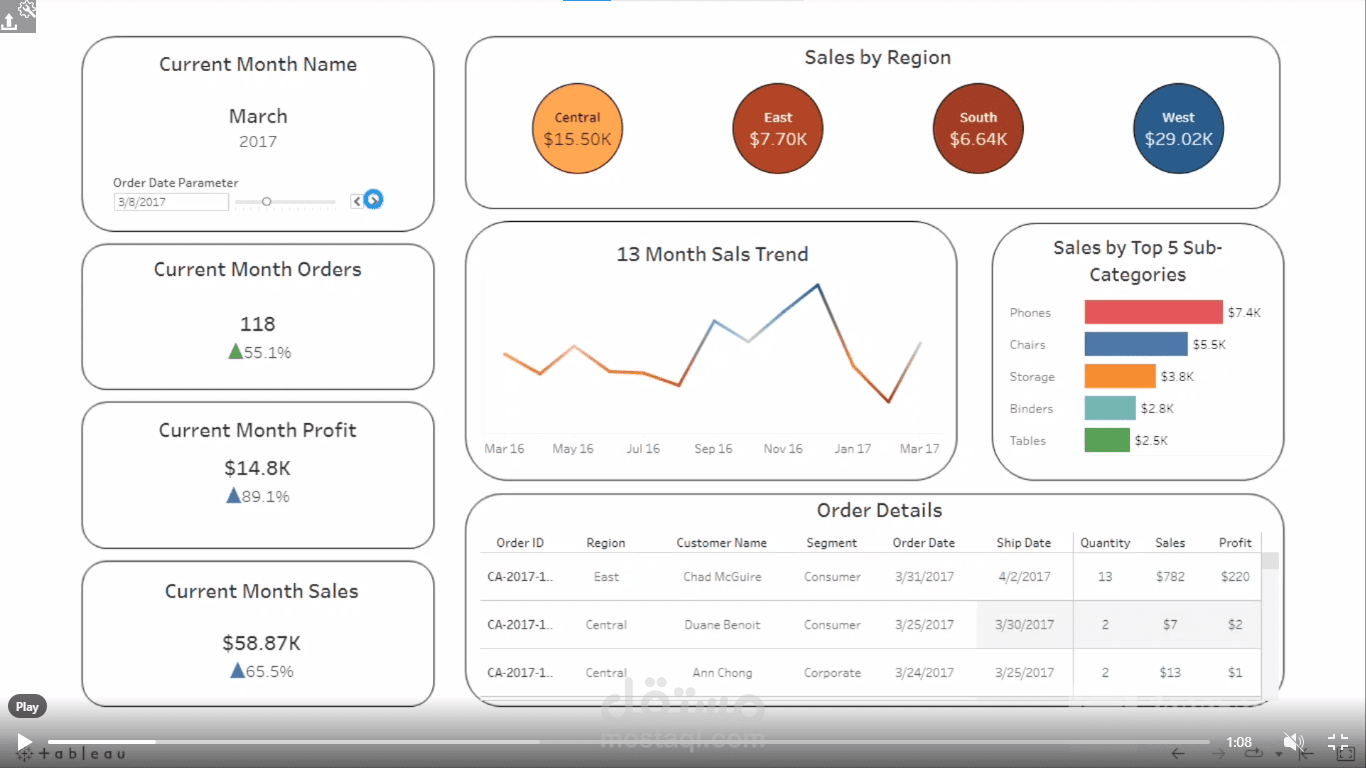Play the video with the play button
Image resolution: width=1366 pixels, height=768 pixels.
pos(24,742)
